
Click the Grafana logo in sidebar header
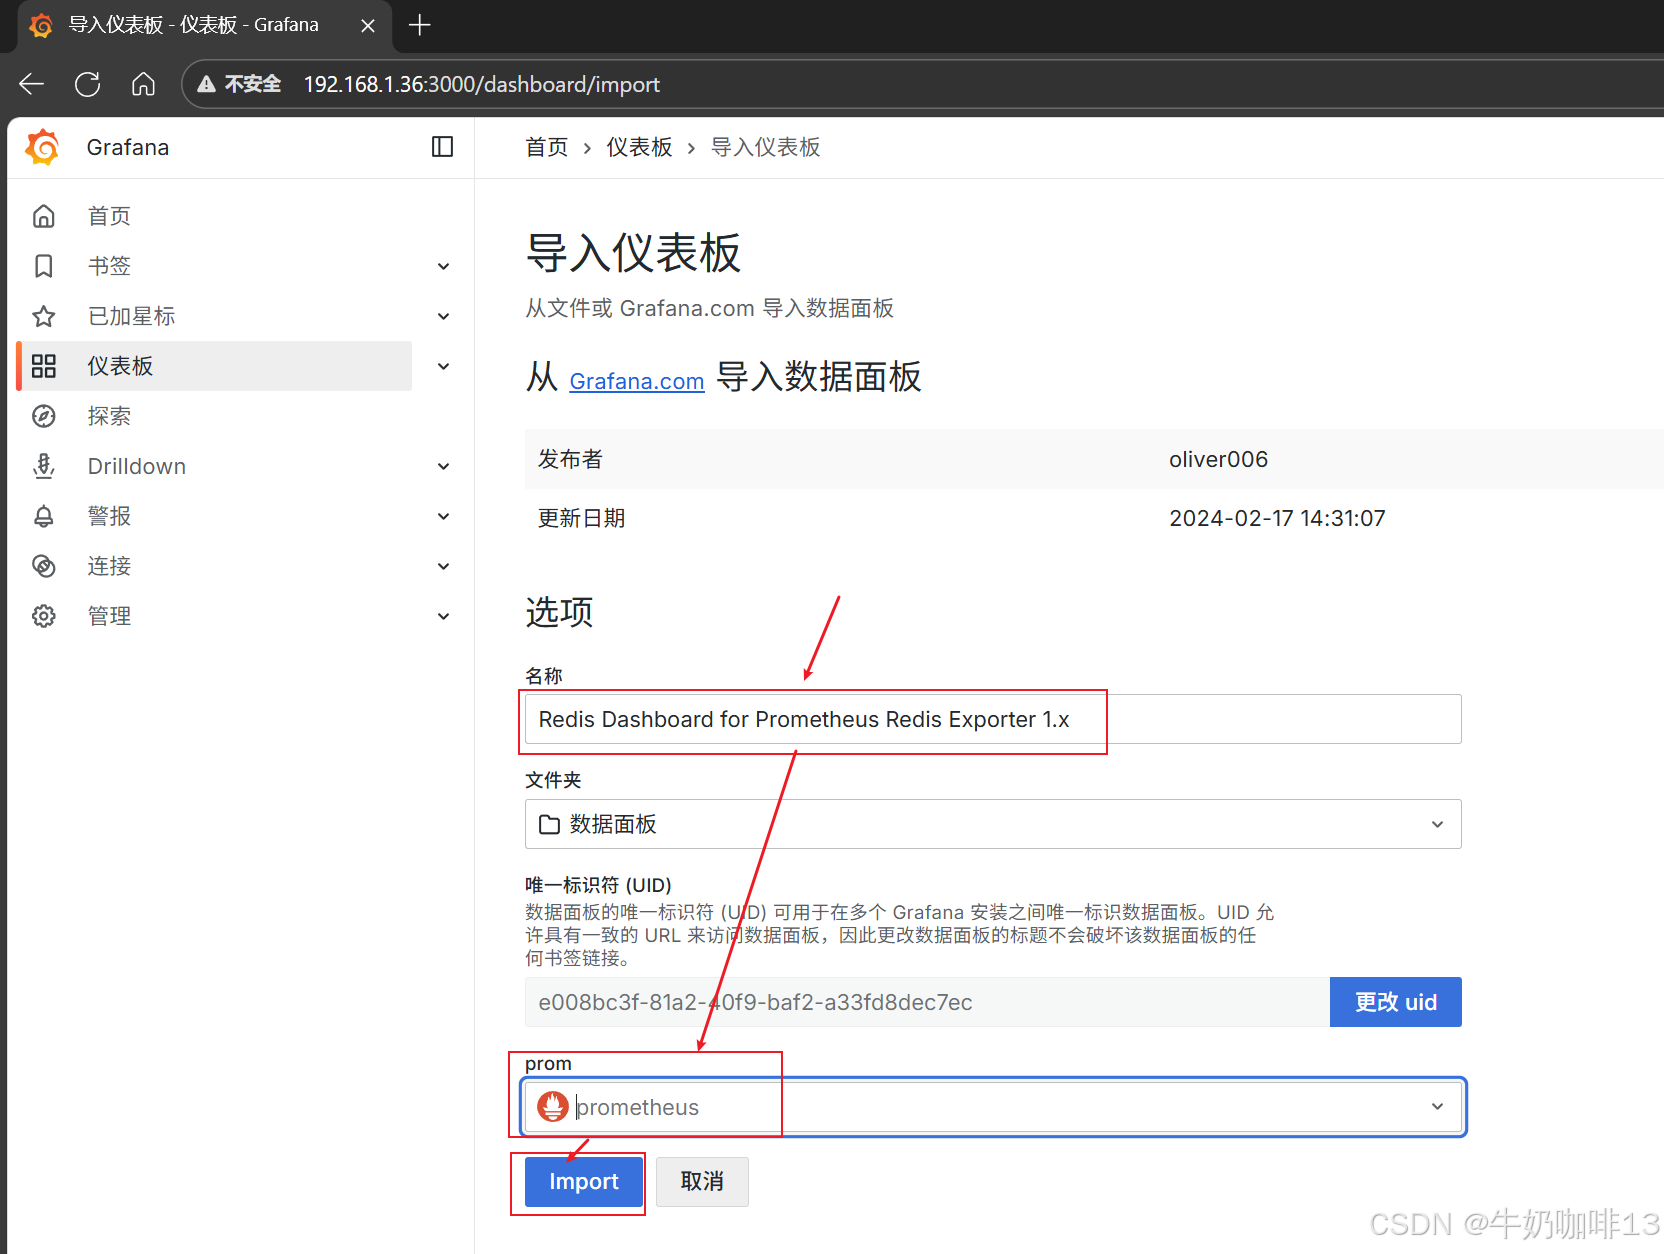coord(43,147)
